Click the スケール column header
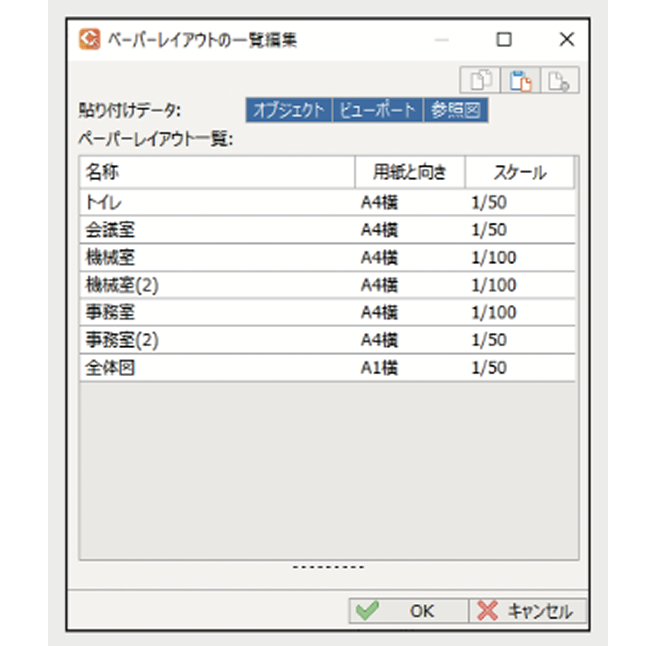656x646 pixels. click(520, 172)
